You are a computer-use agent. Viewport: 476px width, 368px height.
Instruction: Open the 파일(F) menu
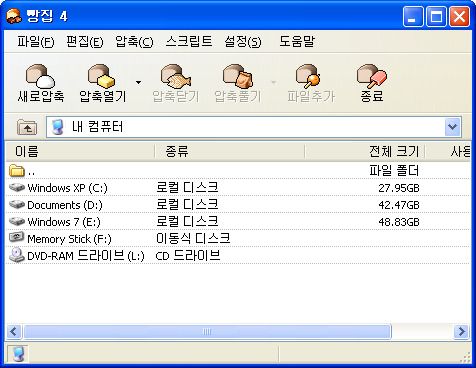pos(36,42)
